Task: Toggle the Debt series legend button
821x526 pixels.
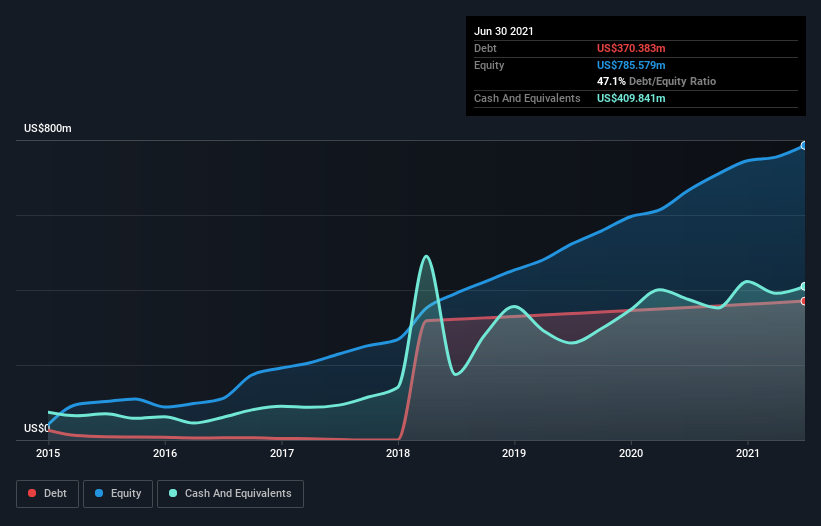Action: (x=48, y=494)
